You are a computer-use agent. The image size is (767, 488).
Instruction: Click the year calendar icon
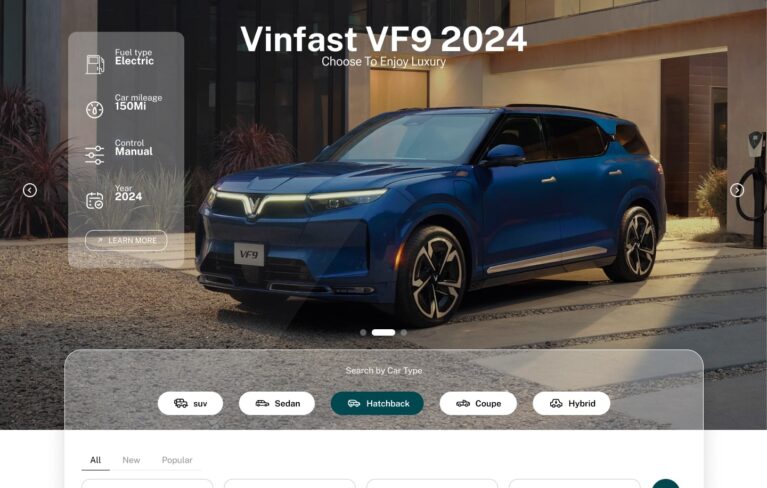[x=94, y=200]
